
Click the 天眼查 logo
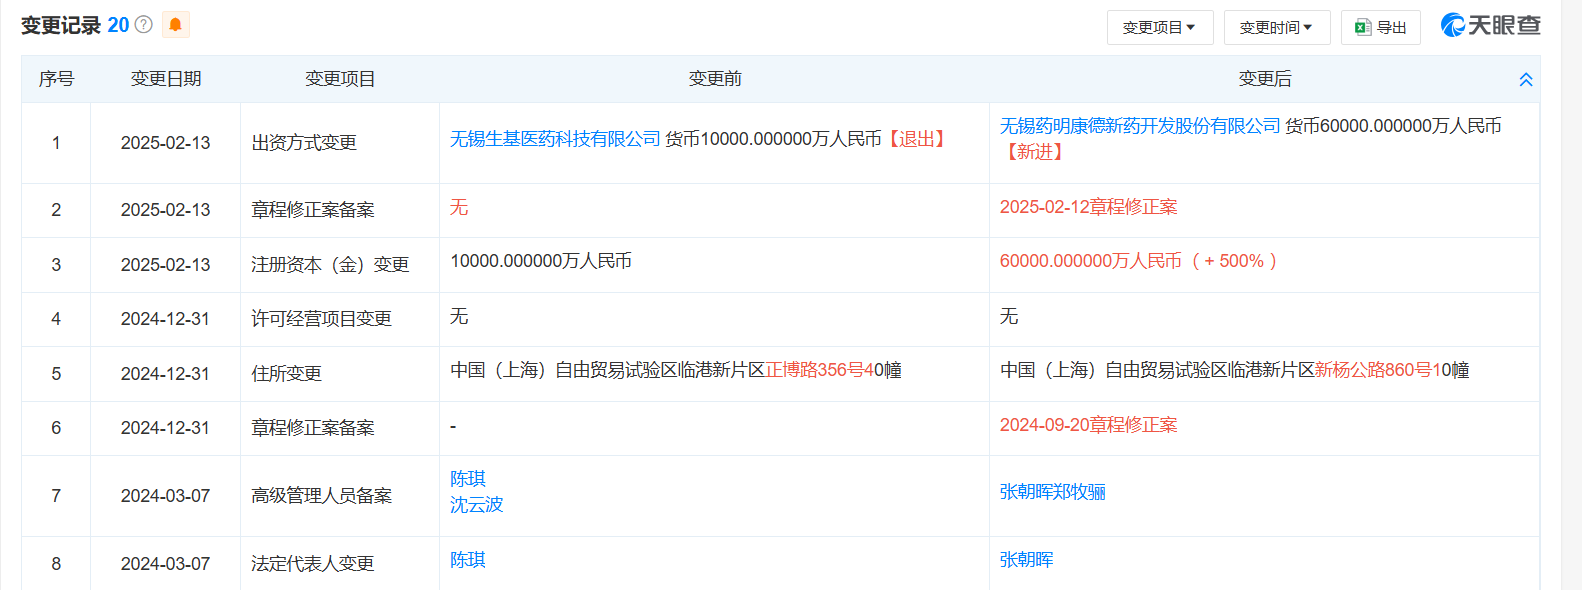(1490, 26)
